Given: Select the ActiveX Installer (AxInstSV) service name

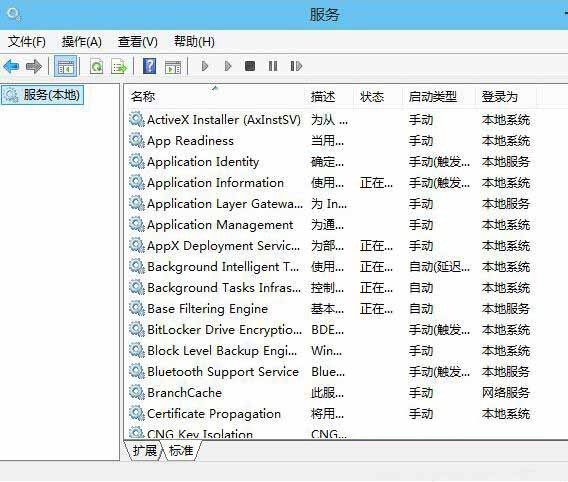Looking at the screenshot, I should click(224, 120).
